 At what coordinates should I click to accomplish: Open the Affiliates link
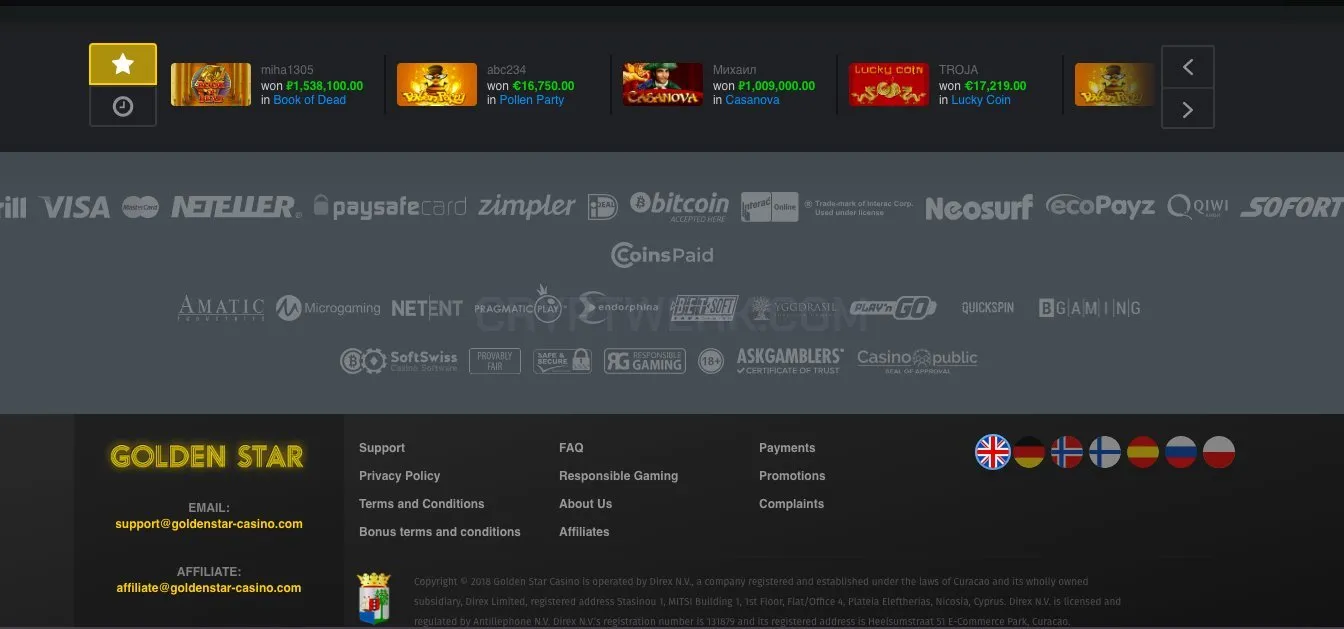(x=584, y=532)
